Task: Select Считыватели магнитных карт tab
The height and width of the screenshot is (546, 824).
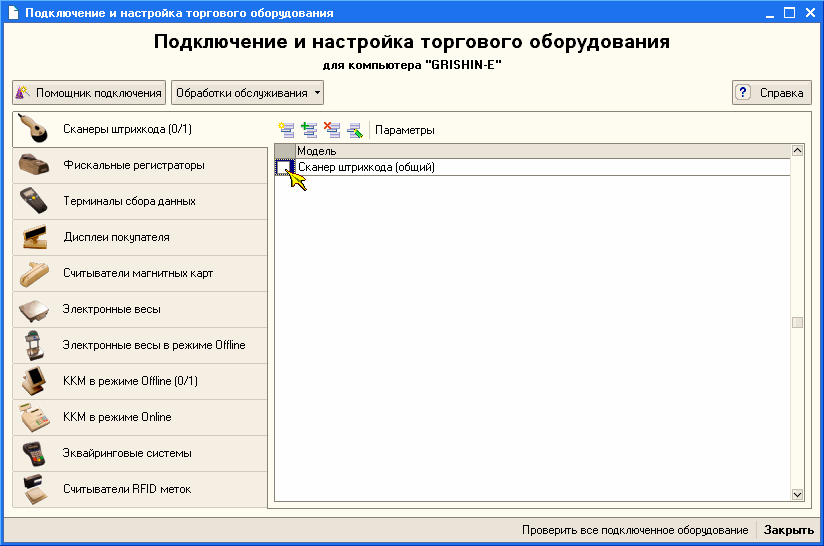Action: [x=140, y=273]
